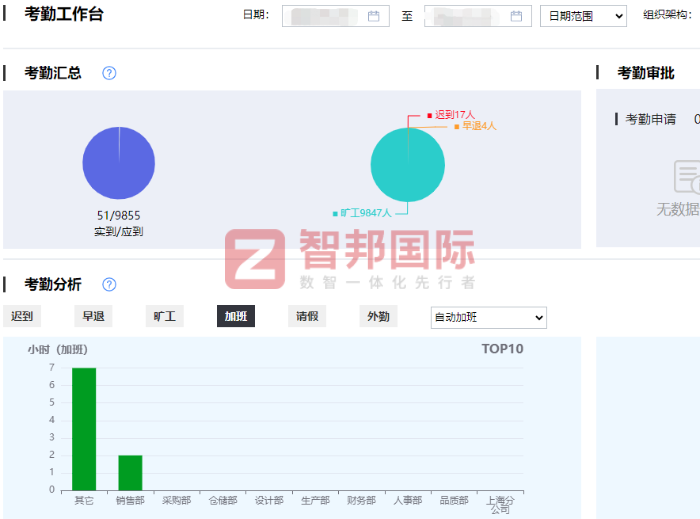Open the start date calendar icon
The width and height of the screenshot is (700, 519).
point(374,16)
